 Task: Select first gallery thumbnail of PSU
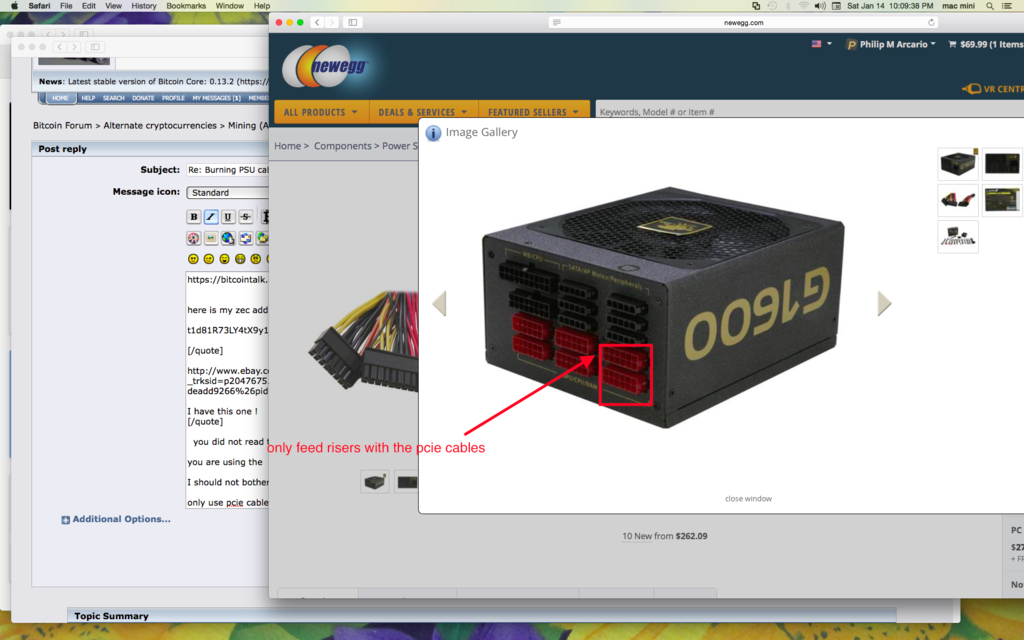(x=958, y=163)
